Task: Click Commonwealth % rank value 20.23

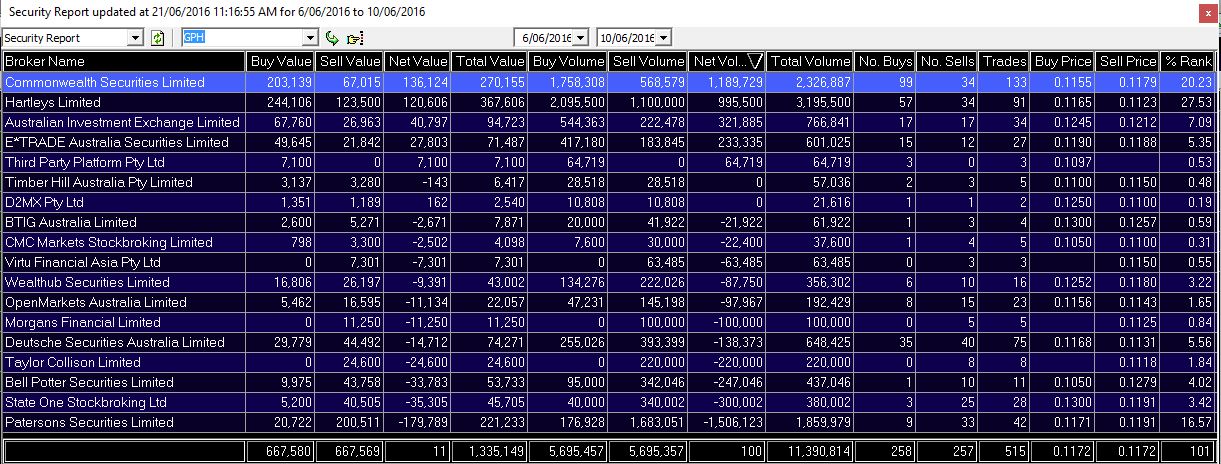Action: click(x=1197, y=82)
